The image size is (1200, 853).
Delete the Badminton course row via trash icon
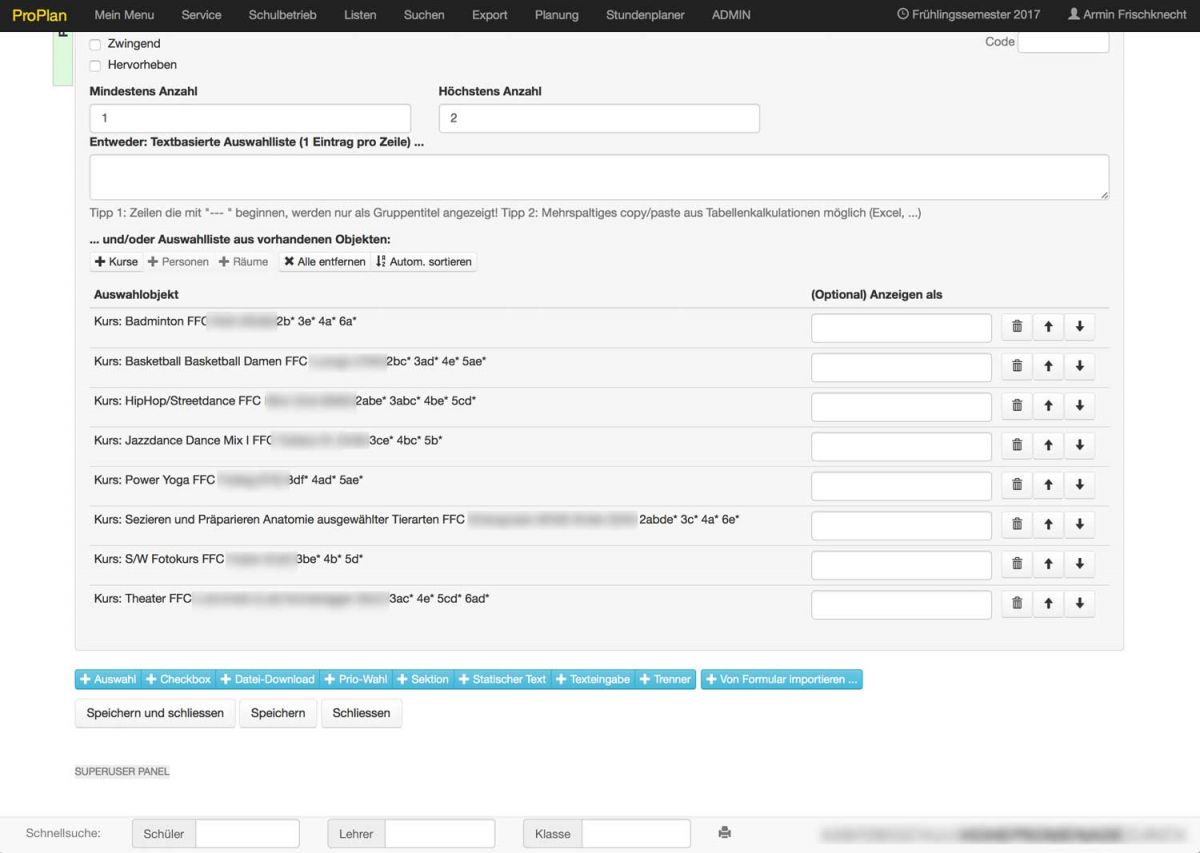pyautogui.click(x=1017, y=327)
